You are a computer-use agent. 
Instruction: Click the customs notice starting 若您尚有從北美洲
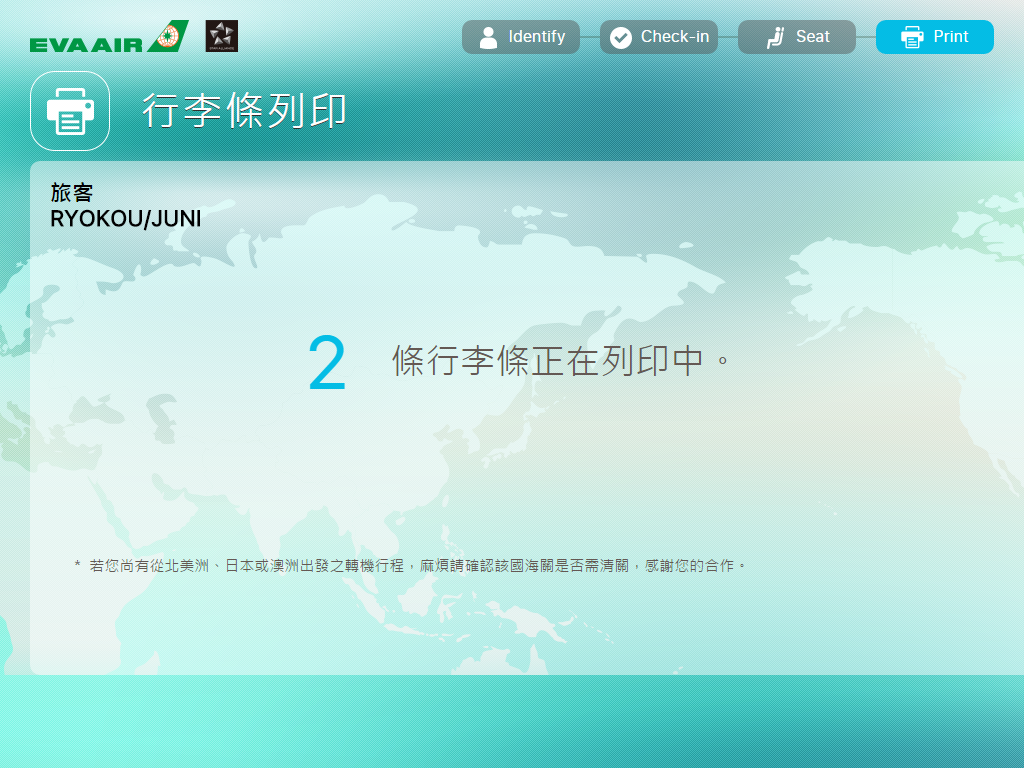(410, 566)
